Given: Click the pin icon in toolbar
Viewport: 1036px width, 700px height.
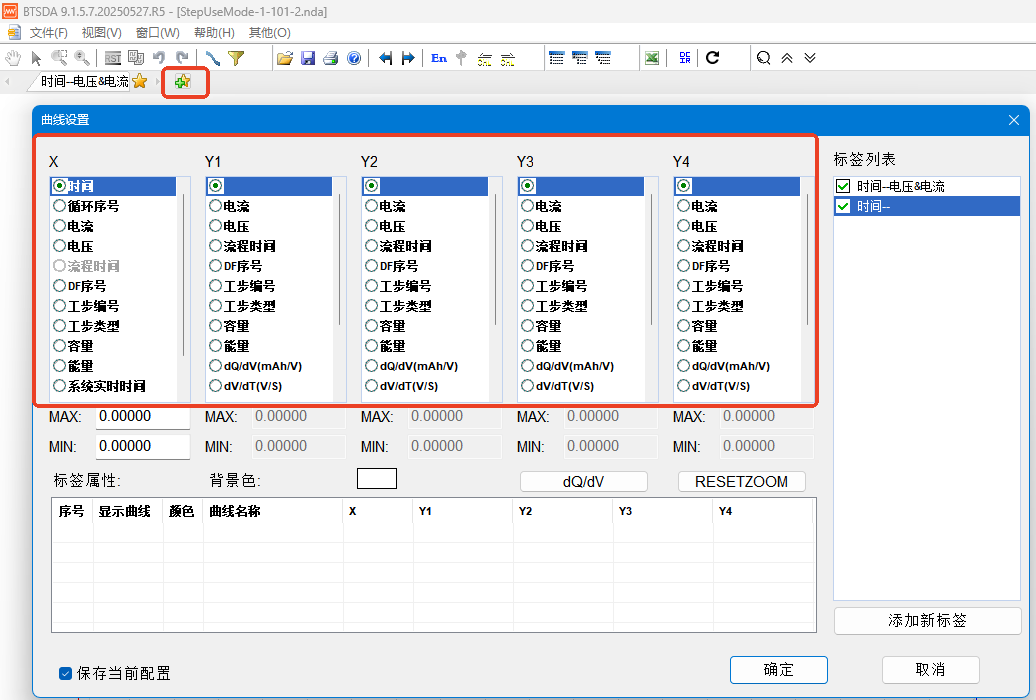Looking at the screenshot, I should [x=461, y=58].
